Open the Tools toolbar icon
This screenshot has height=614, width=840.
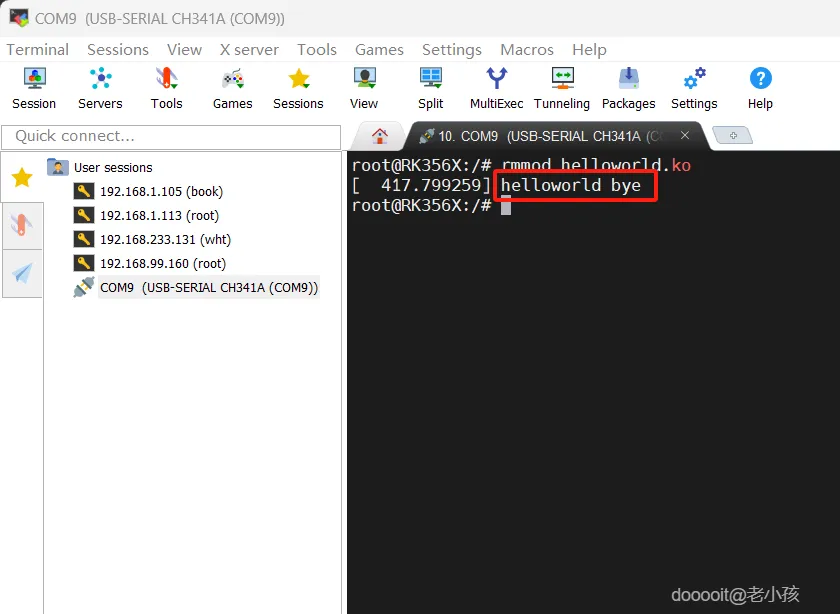tap(167, 88)
